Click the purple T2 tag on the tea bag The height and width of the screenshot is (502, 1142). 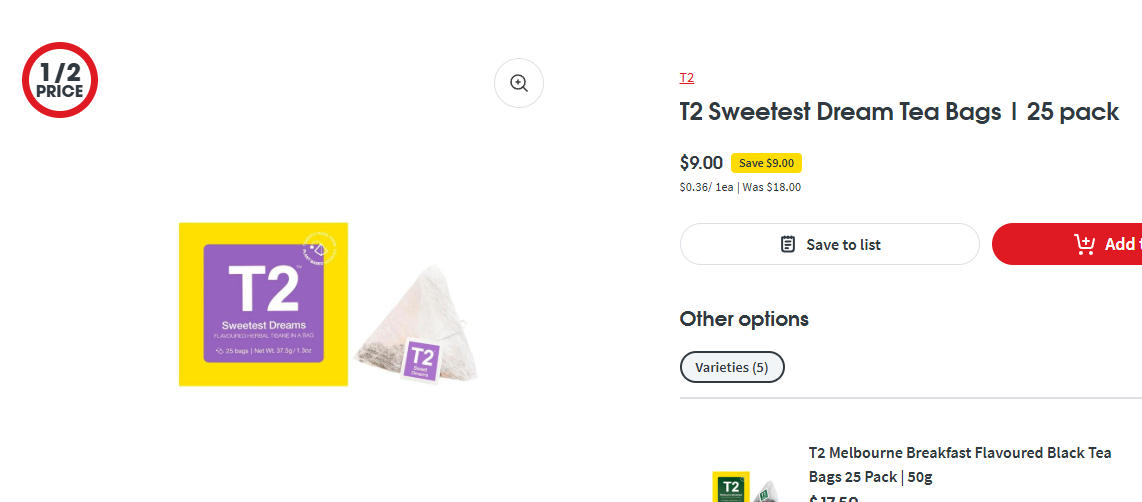pos(421,359)
